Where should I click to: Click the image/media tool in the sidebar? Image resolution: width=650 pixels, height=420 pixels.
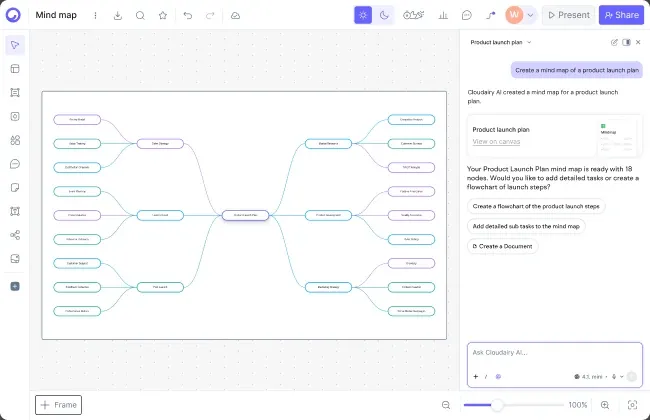click(15, 259)
